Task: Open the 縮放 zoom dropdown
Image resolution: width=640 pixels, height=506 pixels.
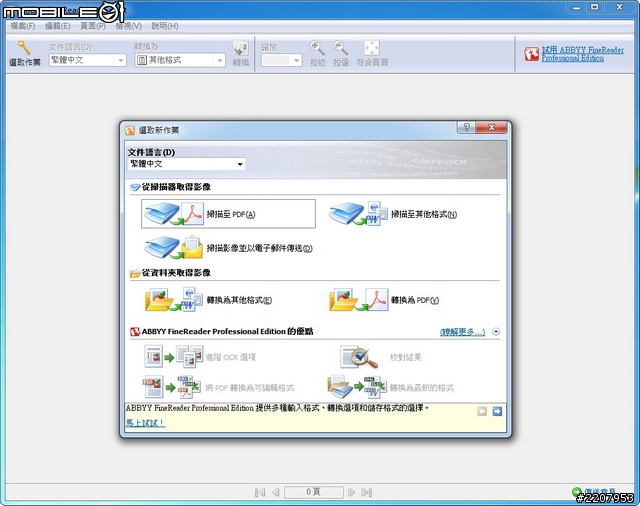Action: [281, 60]
